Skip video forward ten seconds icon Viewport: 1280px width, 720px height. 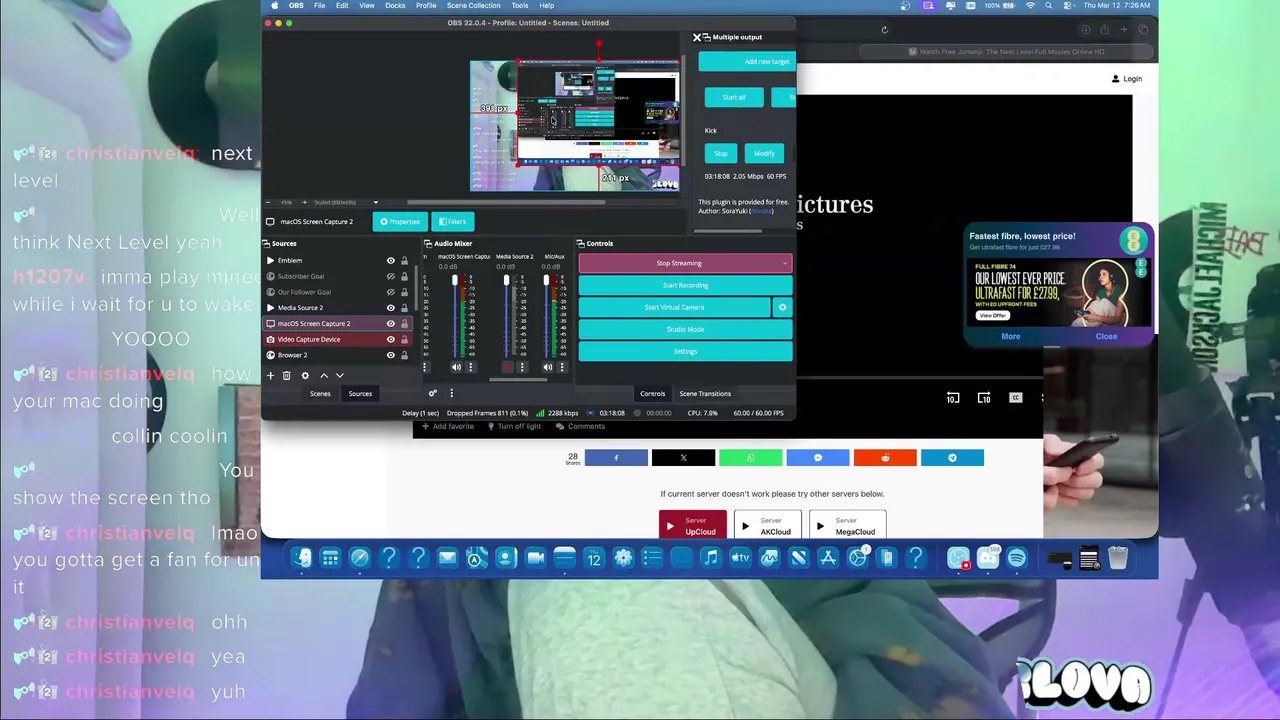pyautogui.click(x=984, y=397)
